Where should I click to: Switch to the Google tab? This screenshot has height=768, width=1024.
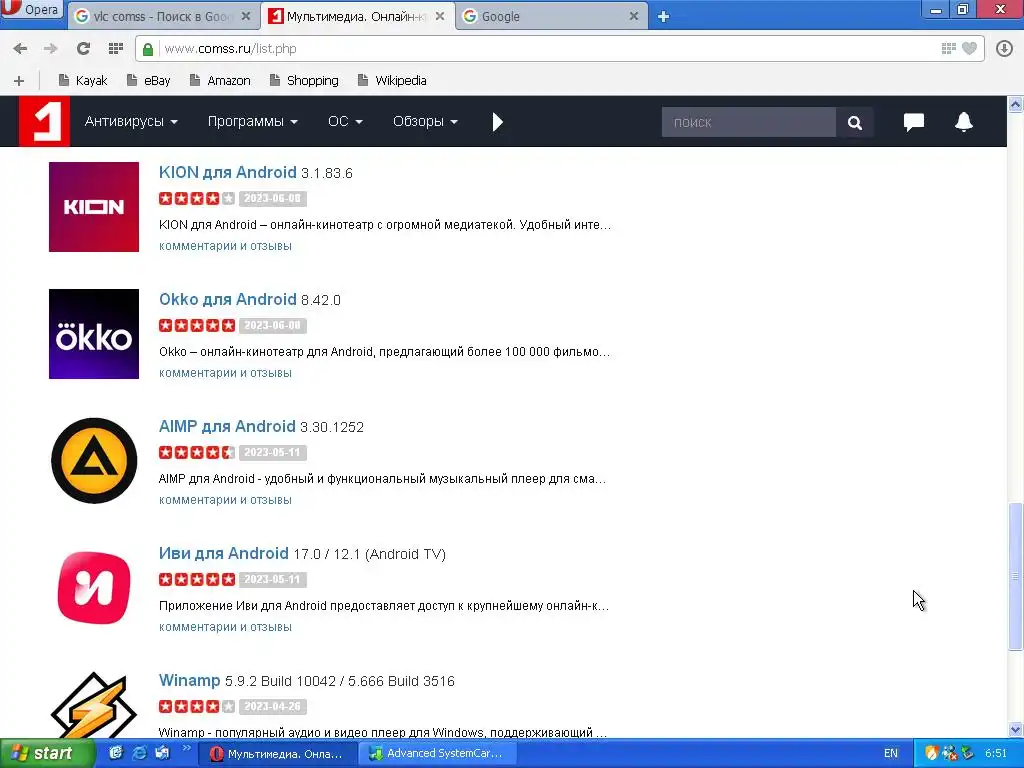pyautogui.click(x=552, y=16)
